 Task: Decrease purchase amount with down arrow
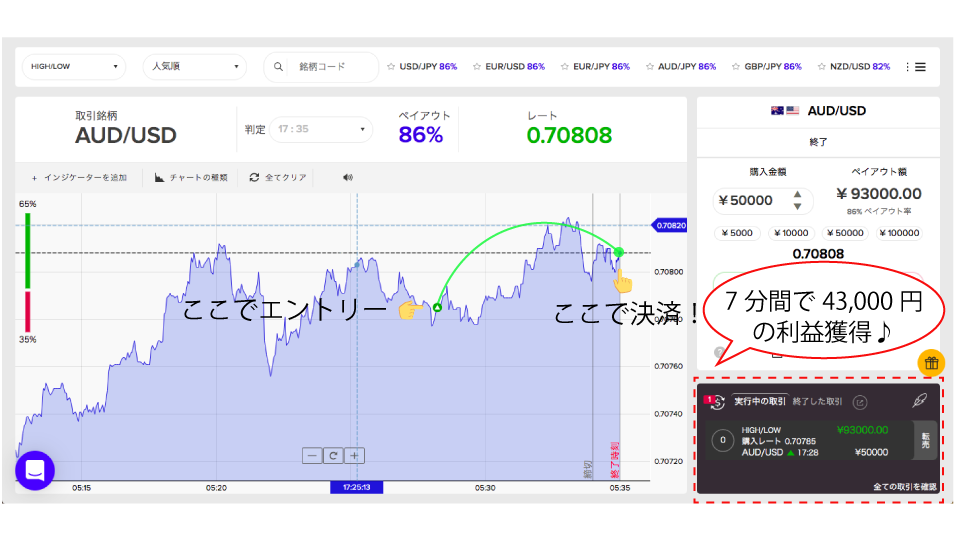(x=797, y=207)
